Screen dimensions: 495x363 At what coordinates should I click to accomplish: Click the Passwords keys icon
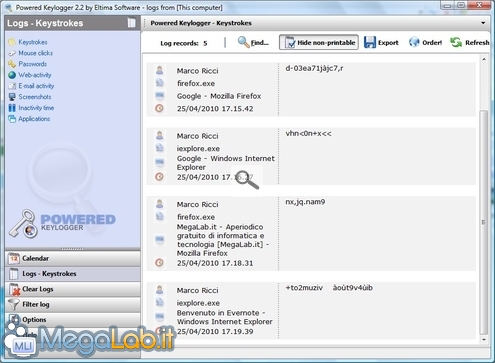(12, 64)
